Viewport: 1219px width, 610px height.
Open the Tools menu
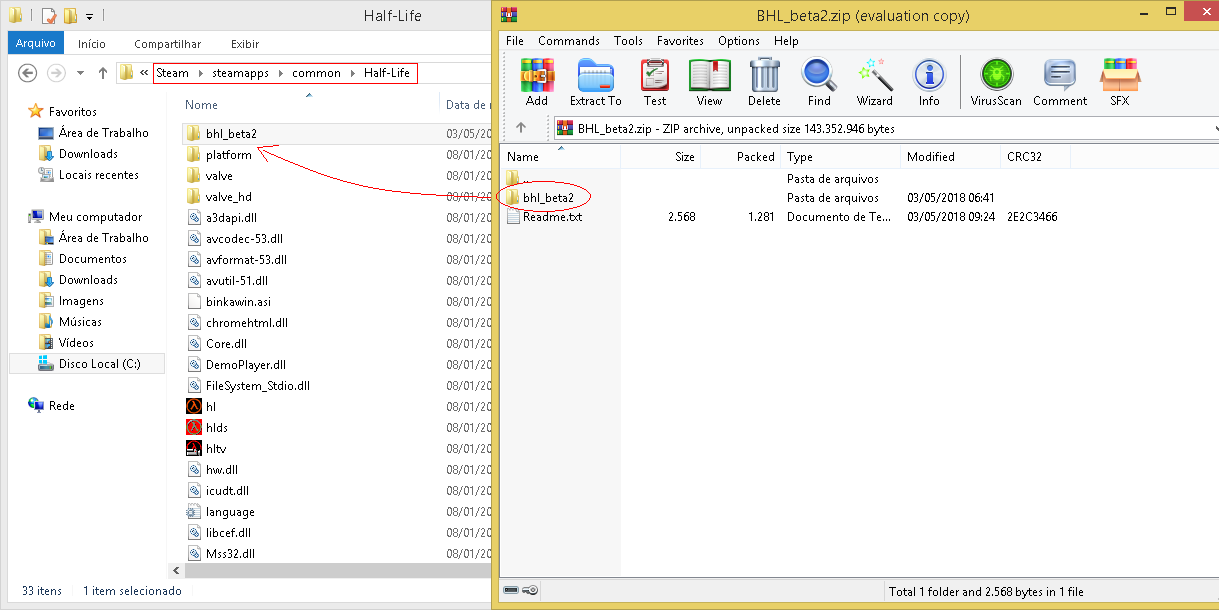click(x=628, y=41)
